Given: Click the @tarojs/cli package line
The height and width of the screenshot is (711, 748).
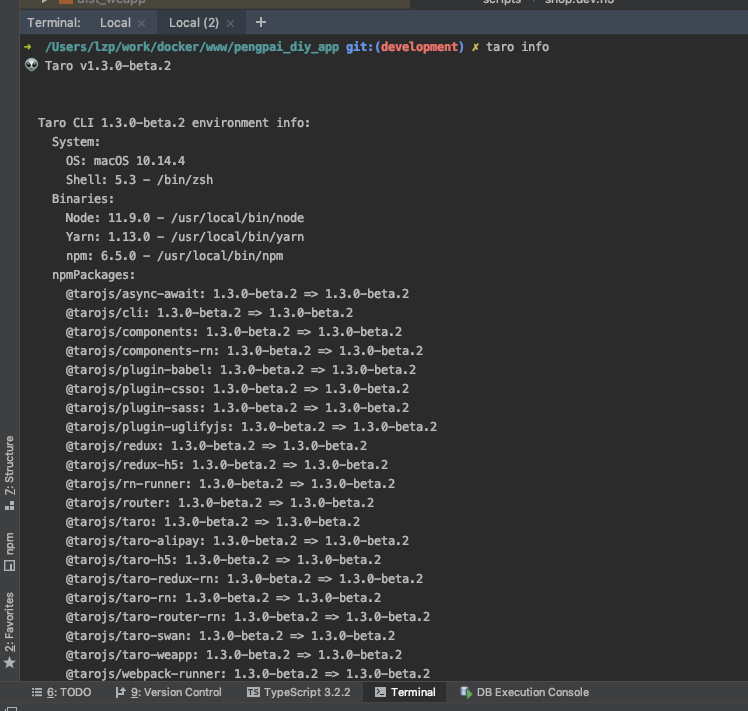Looking at the screenshot, I should point(209,313).
